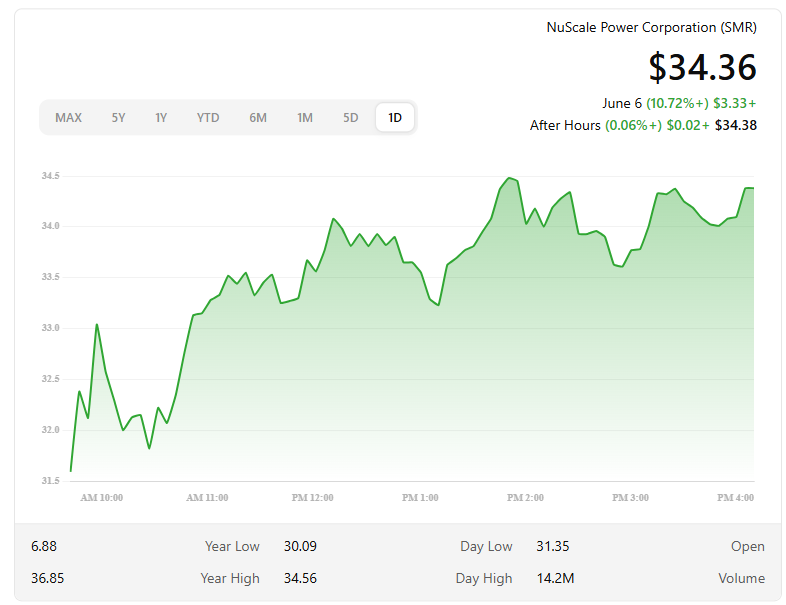
Task: Click the active 1D tab
Action: [x=395, y=118]
